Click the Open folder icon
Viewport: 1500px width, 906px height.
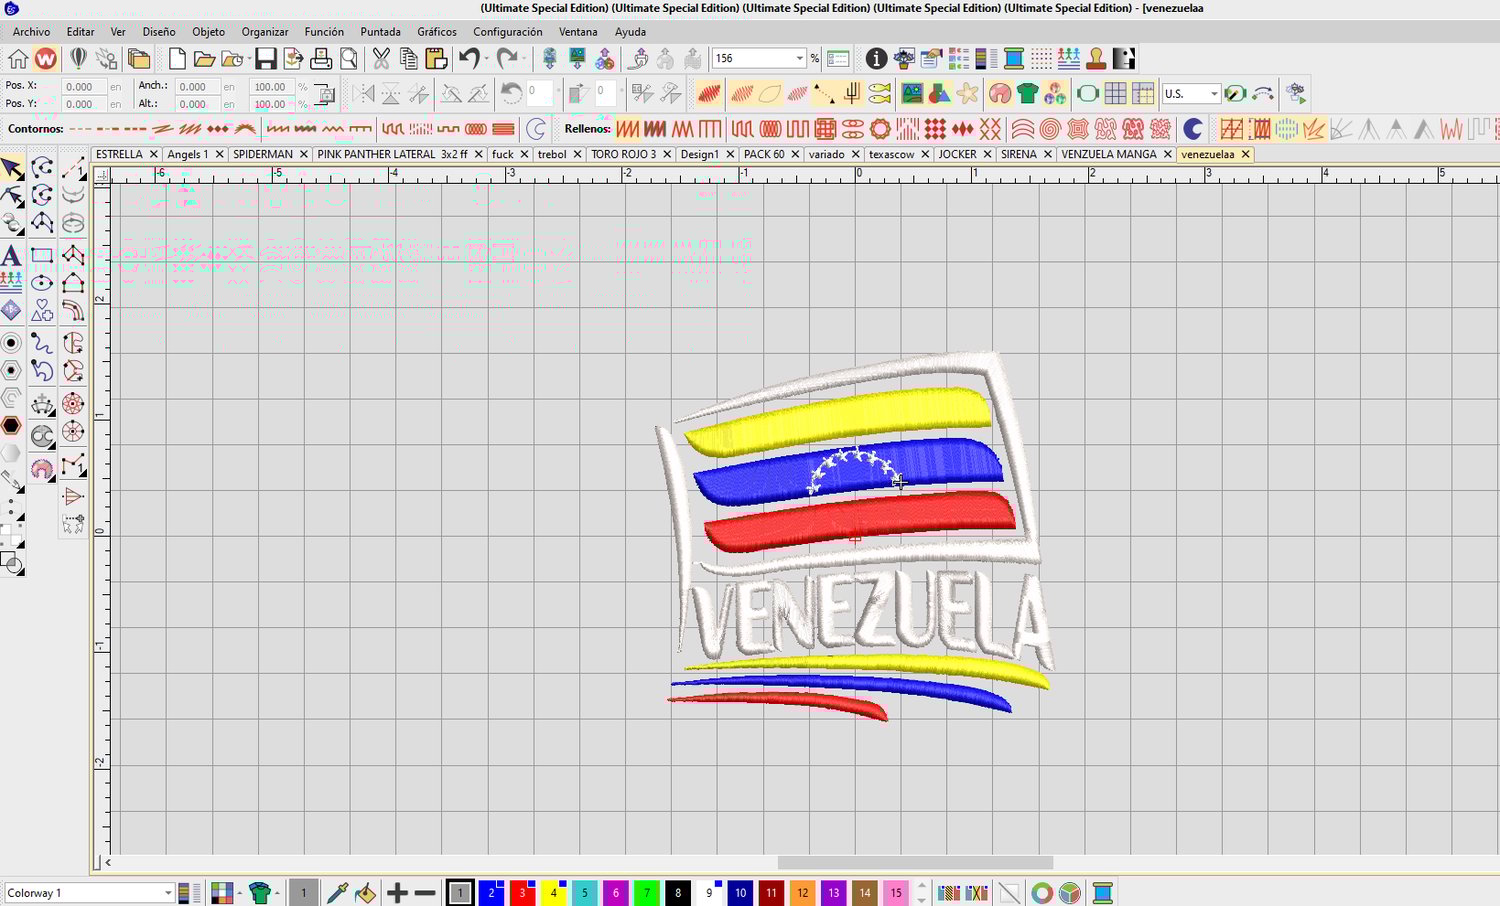(204, 59)
